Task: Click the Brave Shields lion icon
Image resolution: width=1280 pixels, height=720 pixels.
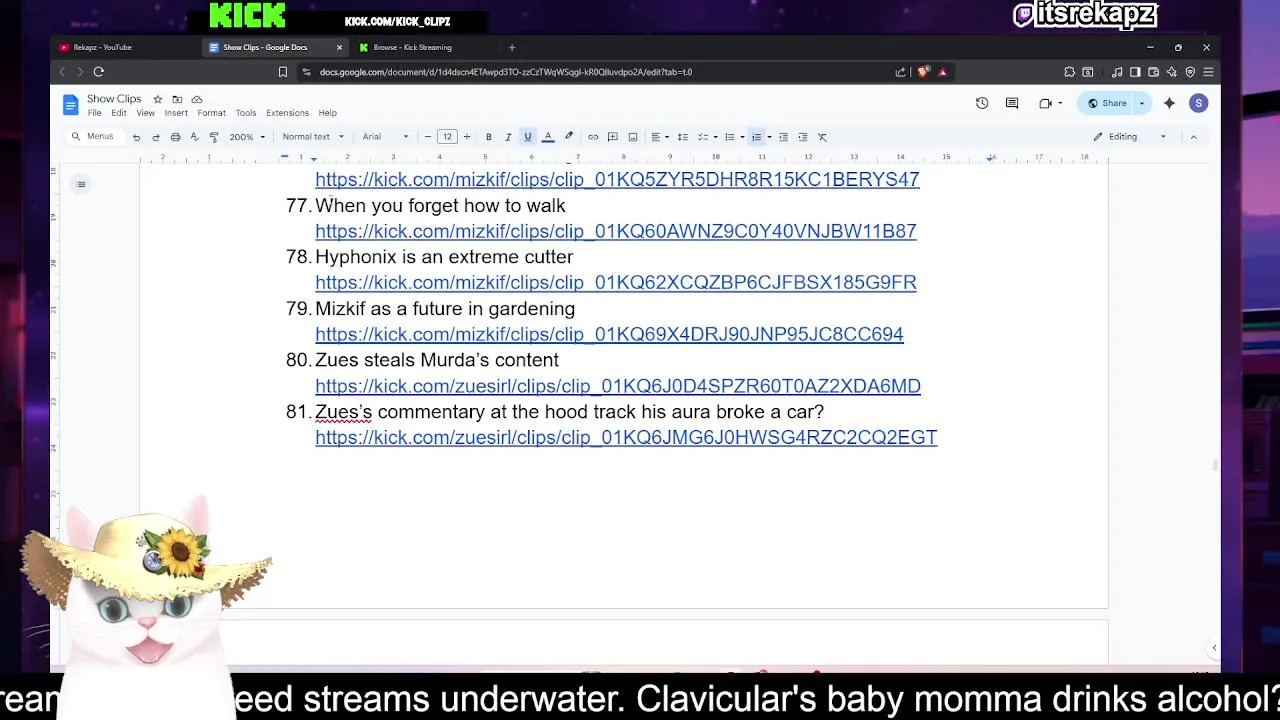Action: [923, 72]
